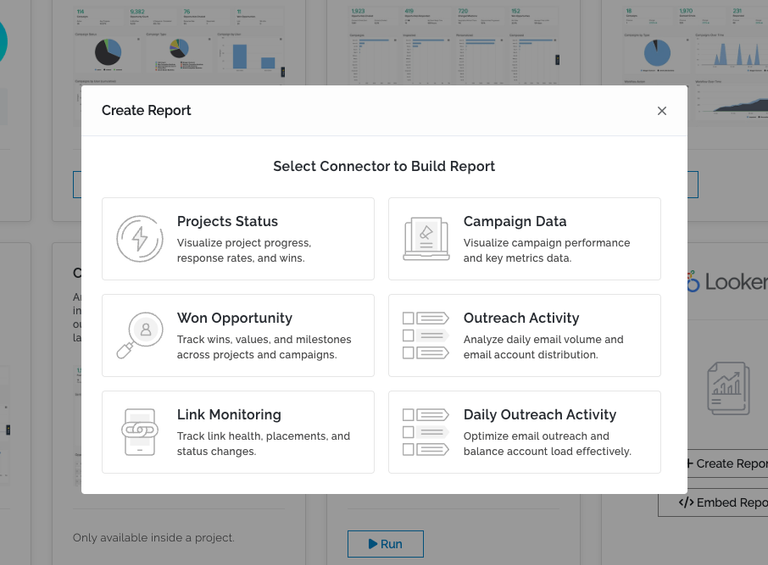Click the Daily Outreach Activity list icon

pyautogui.click(x=426, y=432)
